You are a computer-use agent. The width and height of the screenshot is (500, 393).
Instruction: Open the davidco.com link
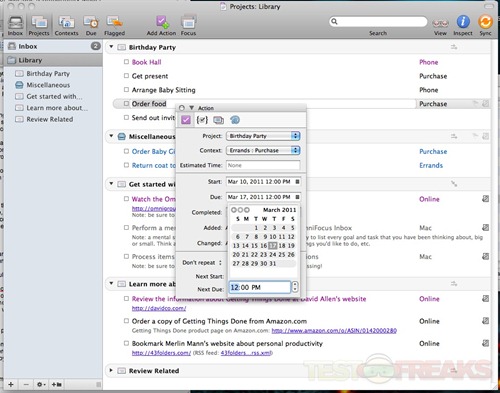coord(159,308)
